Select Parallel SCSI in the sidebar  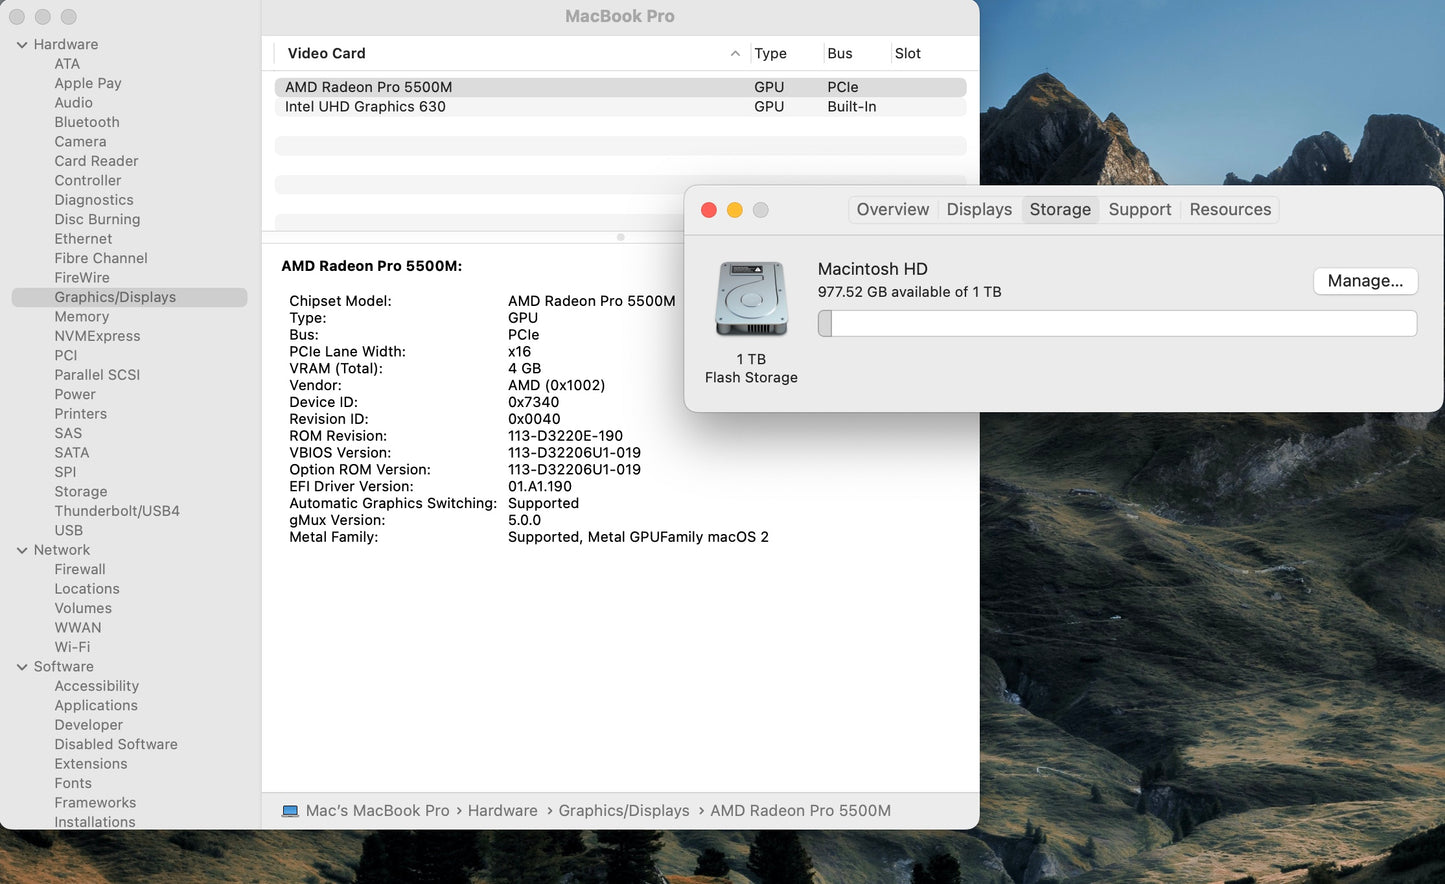(97, 375)
